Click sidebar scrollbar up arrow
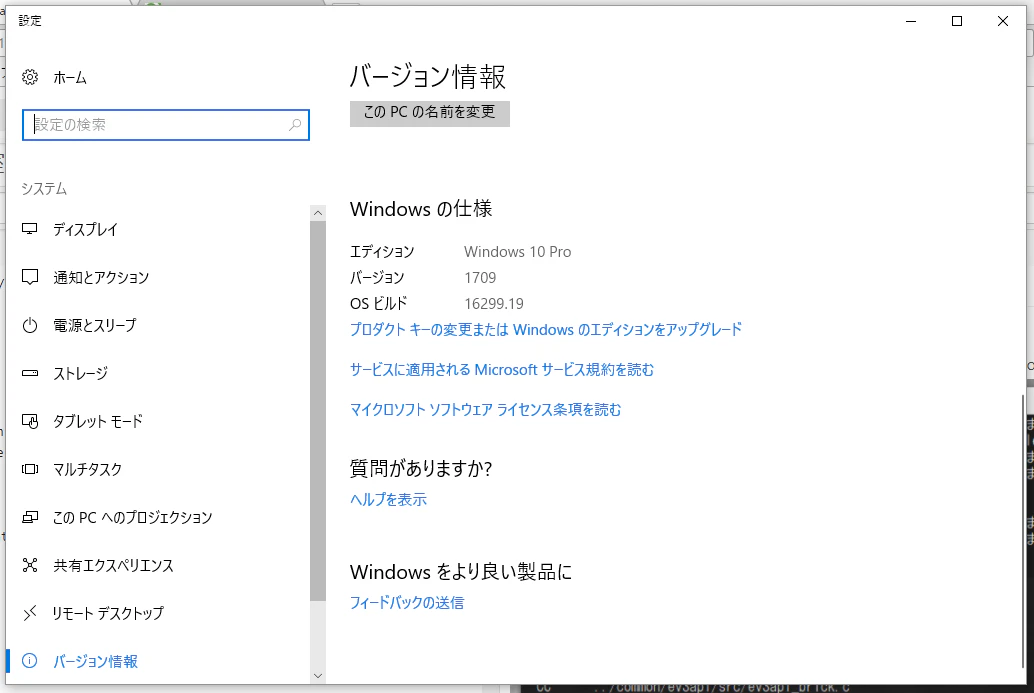The height and width of the screenshot is (693, 1034). 318,212
